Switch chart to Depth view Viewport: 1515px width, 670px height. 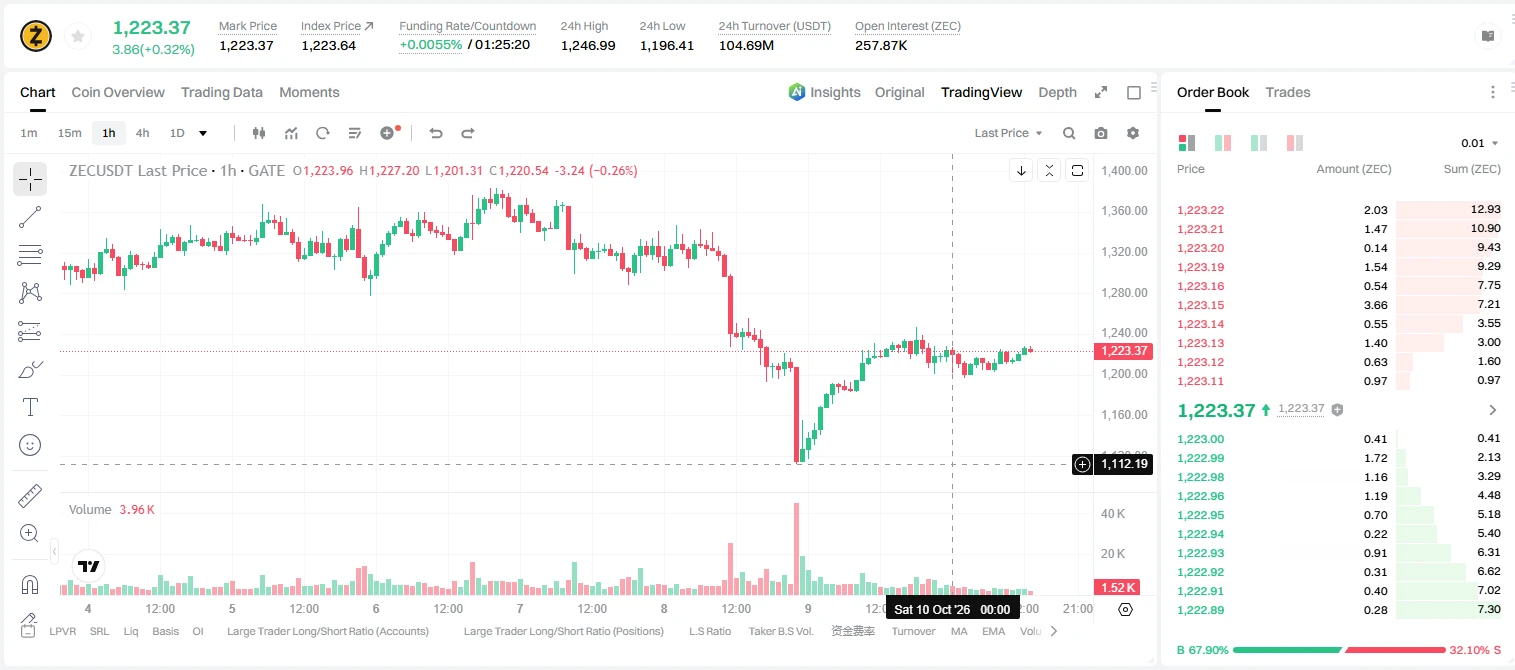click(x=1057, y=92)
